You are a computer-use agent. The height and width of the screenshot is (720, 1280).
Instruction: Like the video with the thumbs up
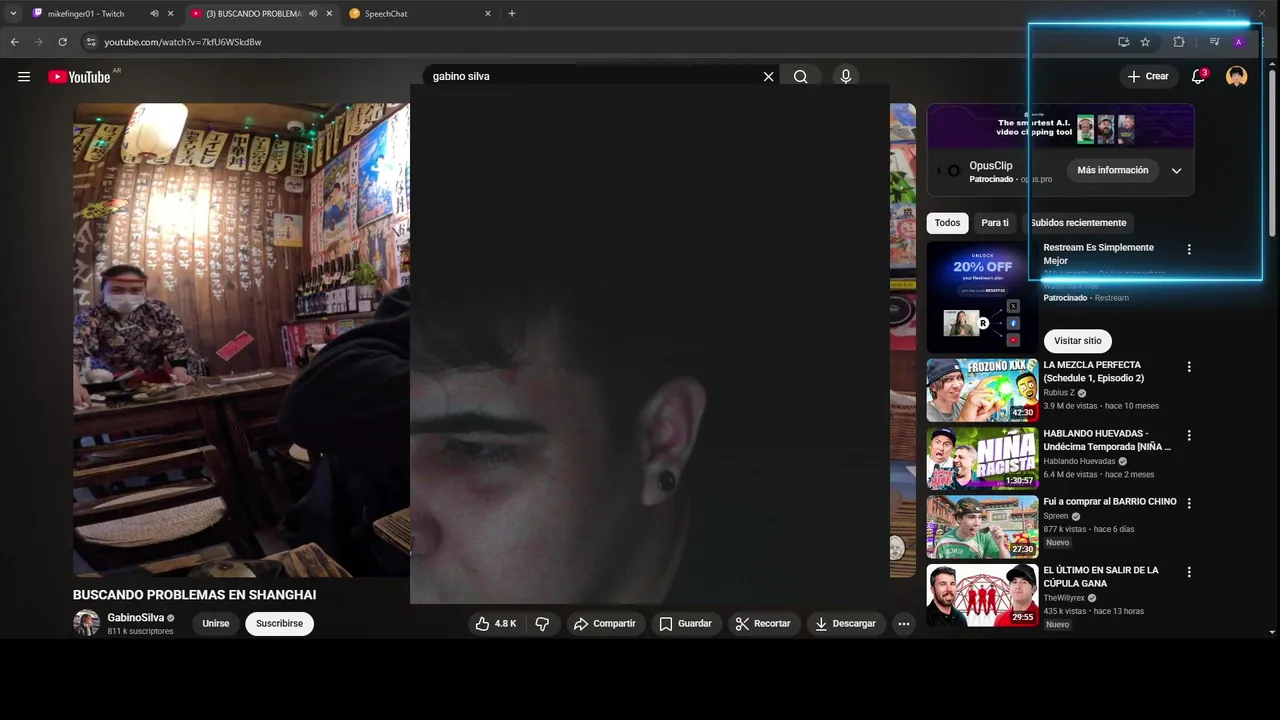click(496, 623)
